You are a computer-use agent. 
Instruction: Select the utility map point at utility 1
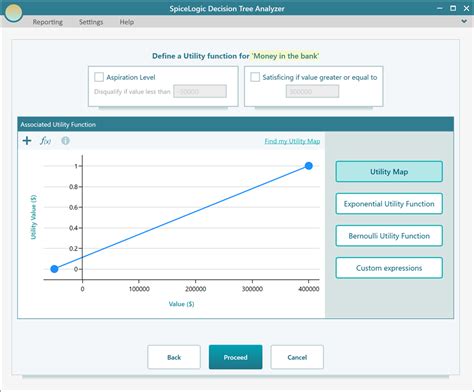pos(309,166)
